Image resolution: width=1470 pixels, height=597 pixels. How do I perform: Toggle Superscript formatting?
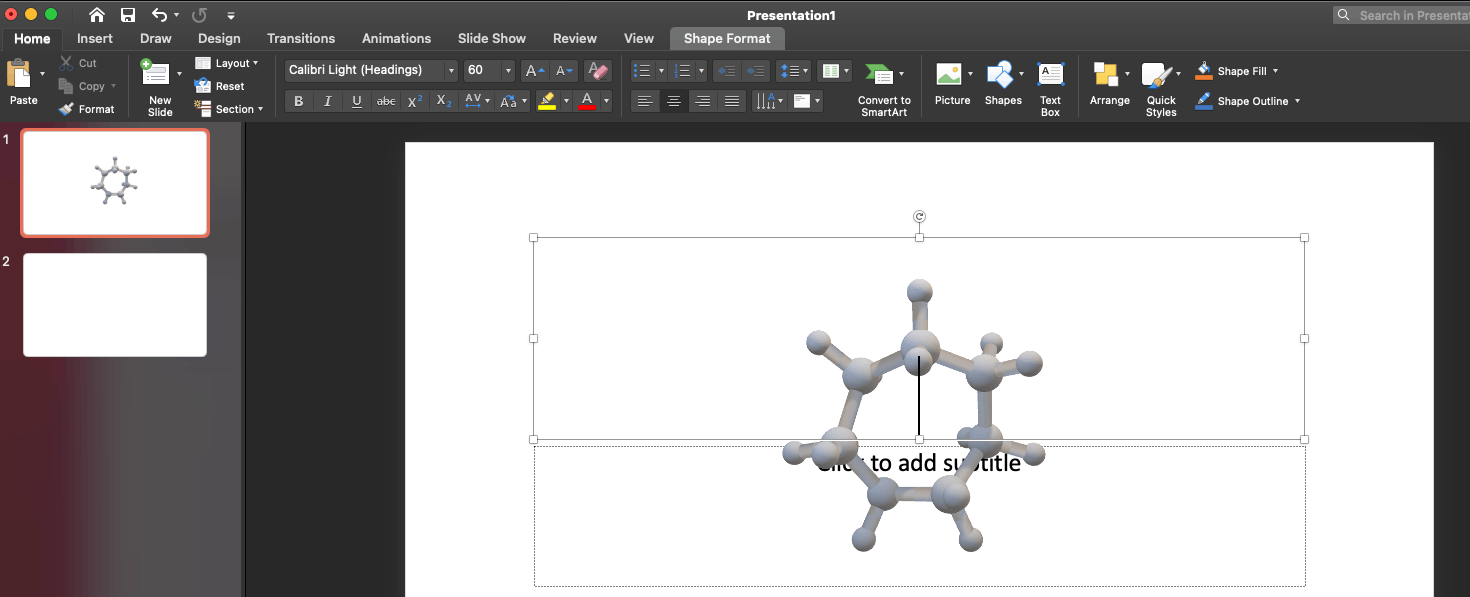point(415,101)
